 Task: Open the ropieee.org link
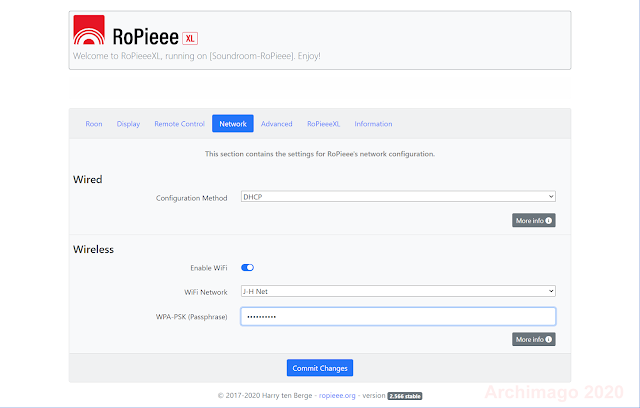pos(337,395)
